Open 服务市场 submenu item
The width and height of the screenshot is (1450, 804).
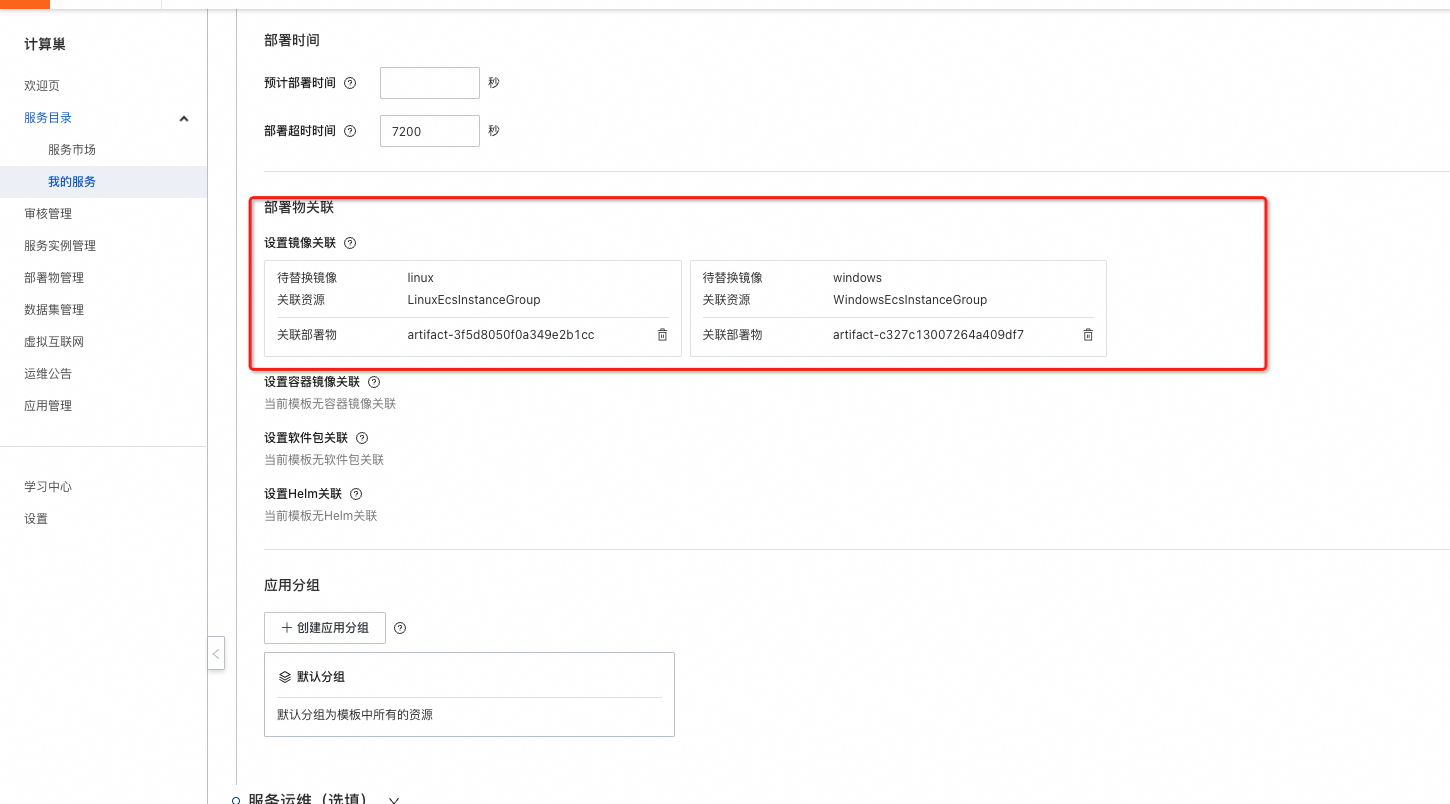[72, 150]
